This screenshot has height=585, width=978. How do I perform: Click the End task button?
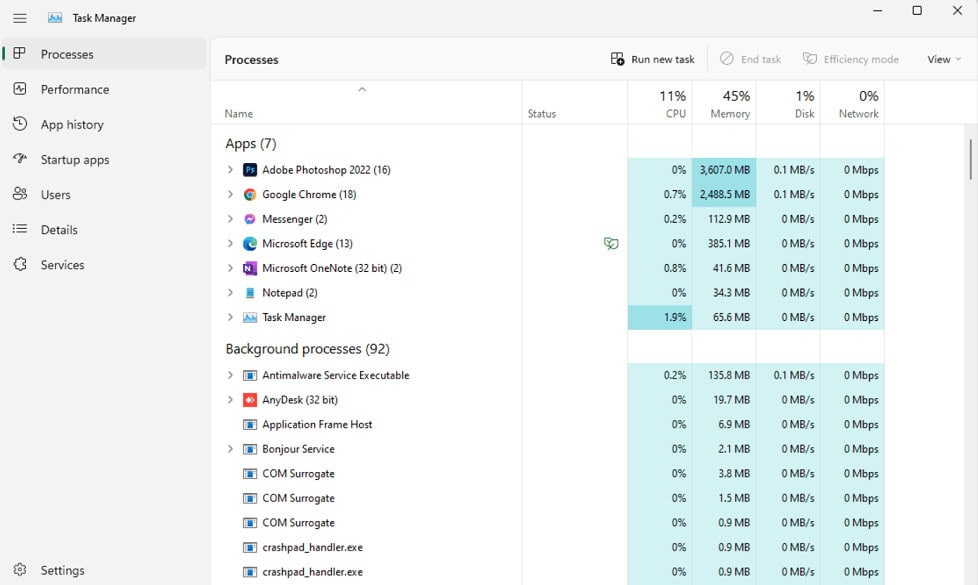[750, 59]
